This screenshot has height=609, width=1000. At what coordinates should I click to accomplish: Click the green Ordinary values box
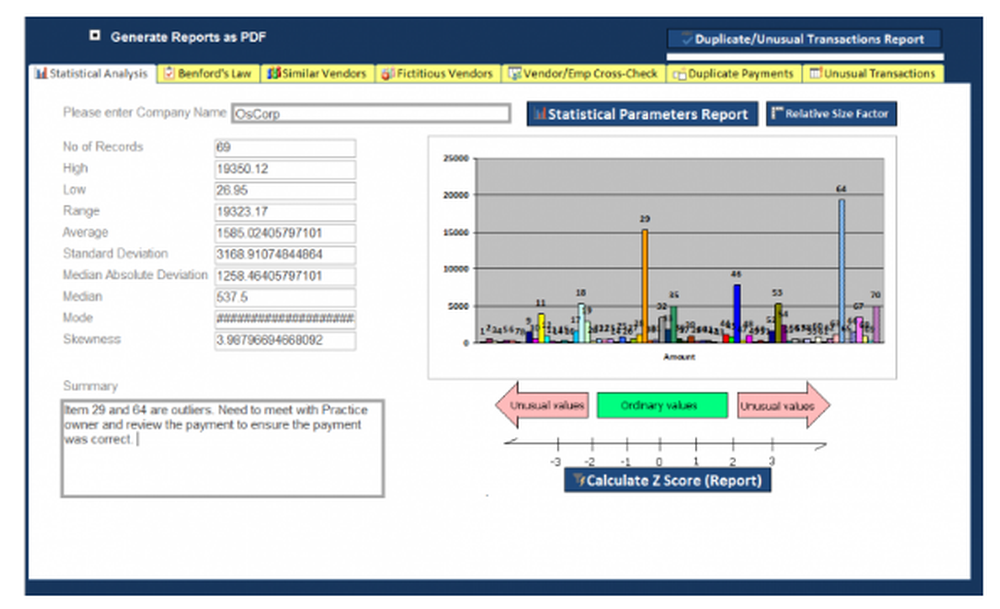[662, 406]
